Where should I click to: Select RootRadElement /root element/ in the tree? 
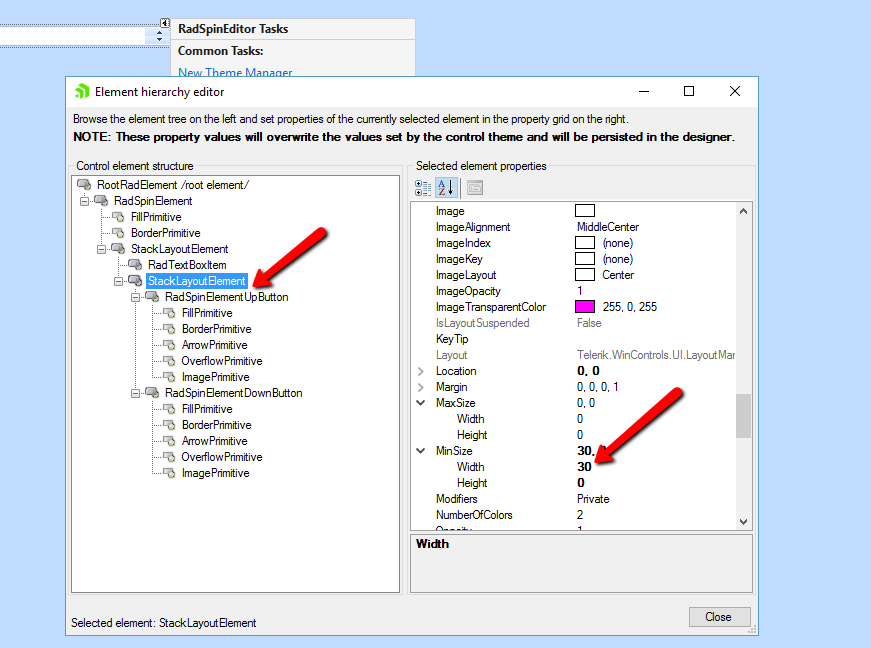(173, 184)
